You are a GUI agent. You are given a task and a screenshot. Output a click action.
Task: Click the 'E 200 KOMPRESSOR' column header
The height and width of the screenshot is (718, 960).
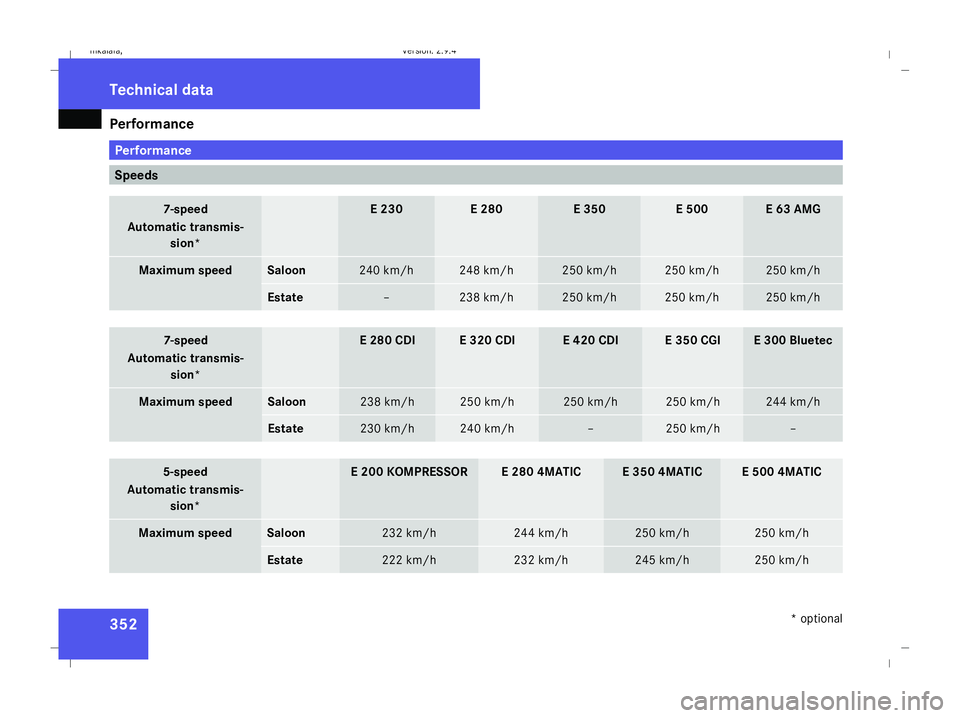point(409,472)
